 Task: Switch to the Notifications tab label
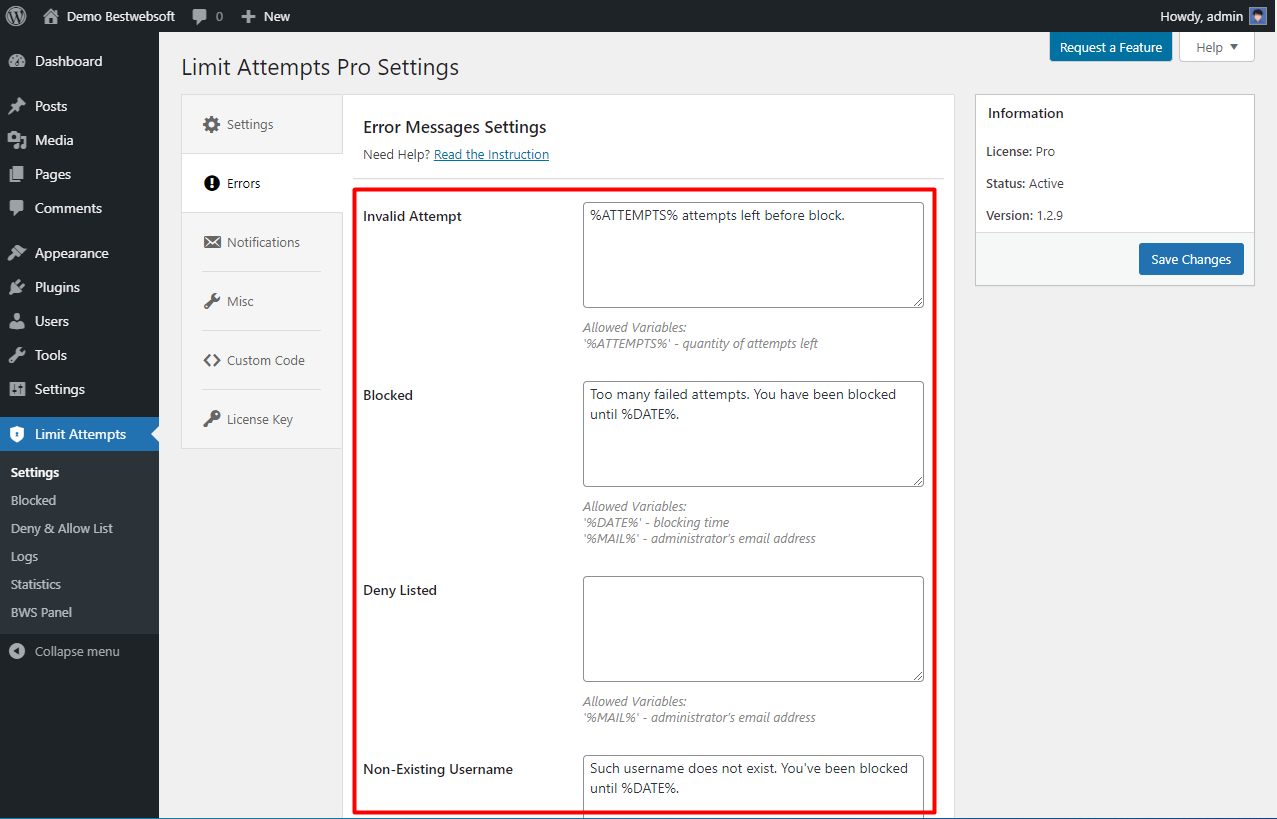tap(263, 242)
